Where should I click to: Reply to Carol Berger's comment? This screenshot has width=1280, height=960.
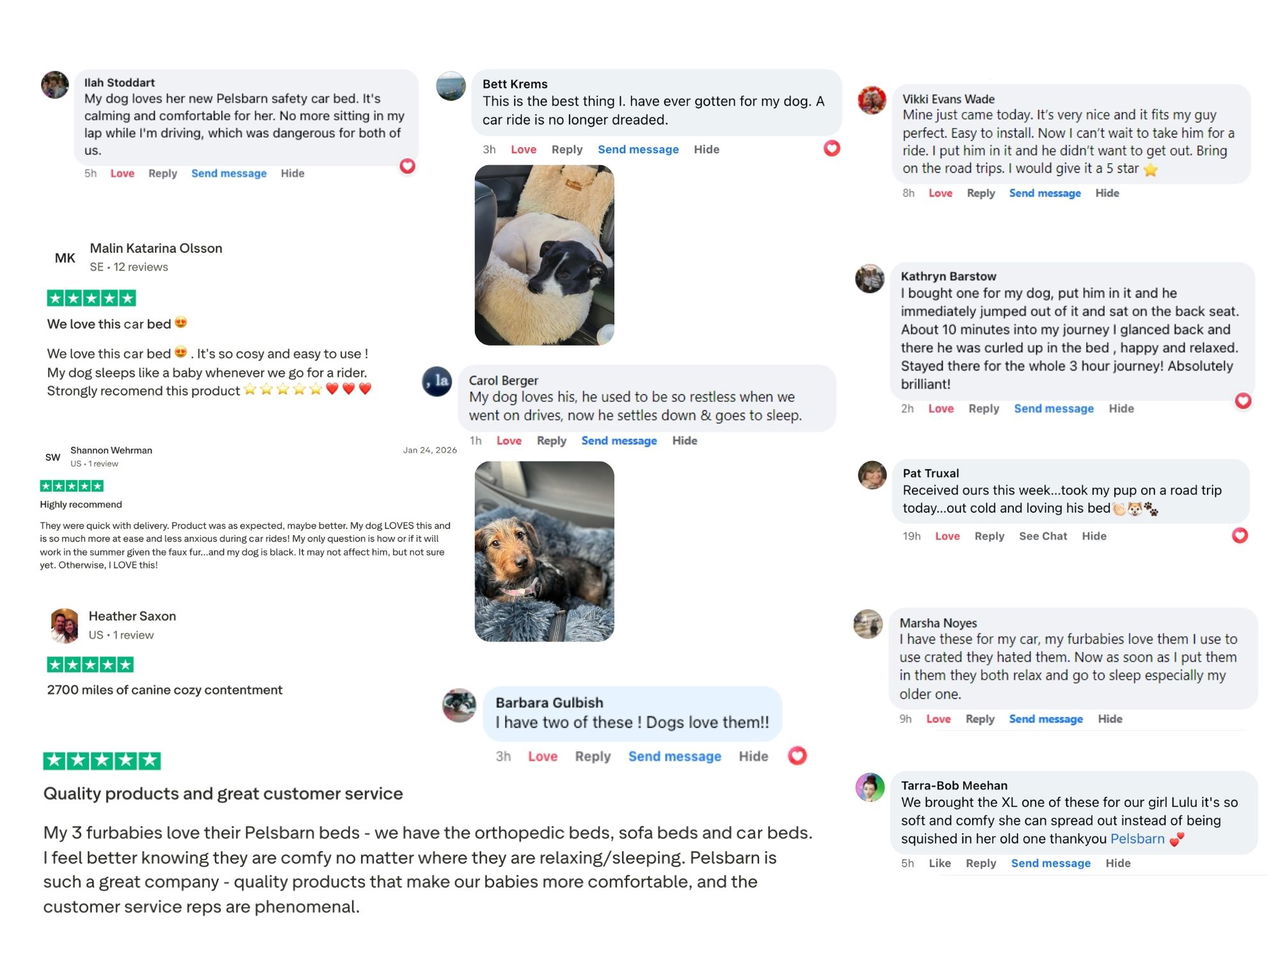[x=551, y=441]
